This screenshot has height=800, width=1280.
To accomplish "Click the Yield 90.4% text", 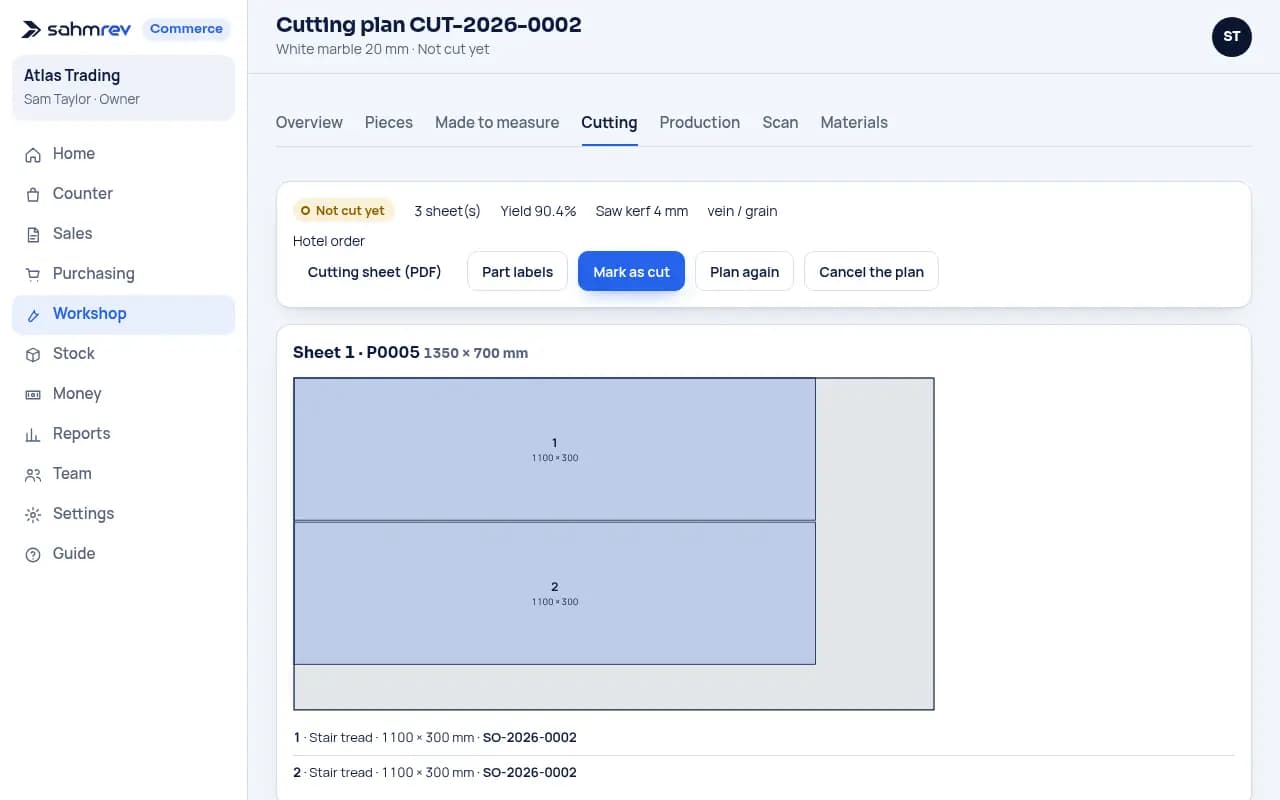I will (538, 211).
